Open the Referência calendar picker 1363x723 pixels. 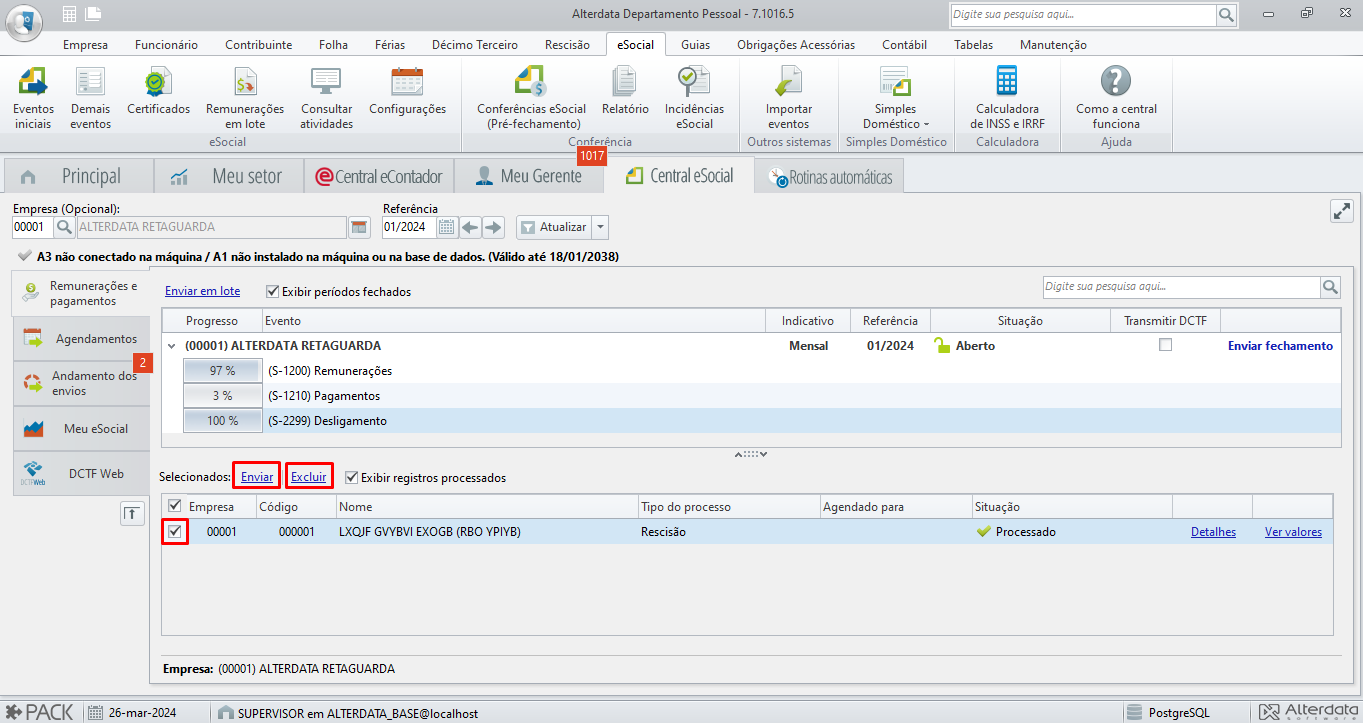[446, 227]
